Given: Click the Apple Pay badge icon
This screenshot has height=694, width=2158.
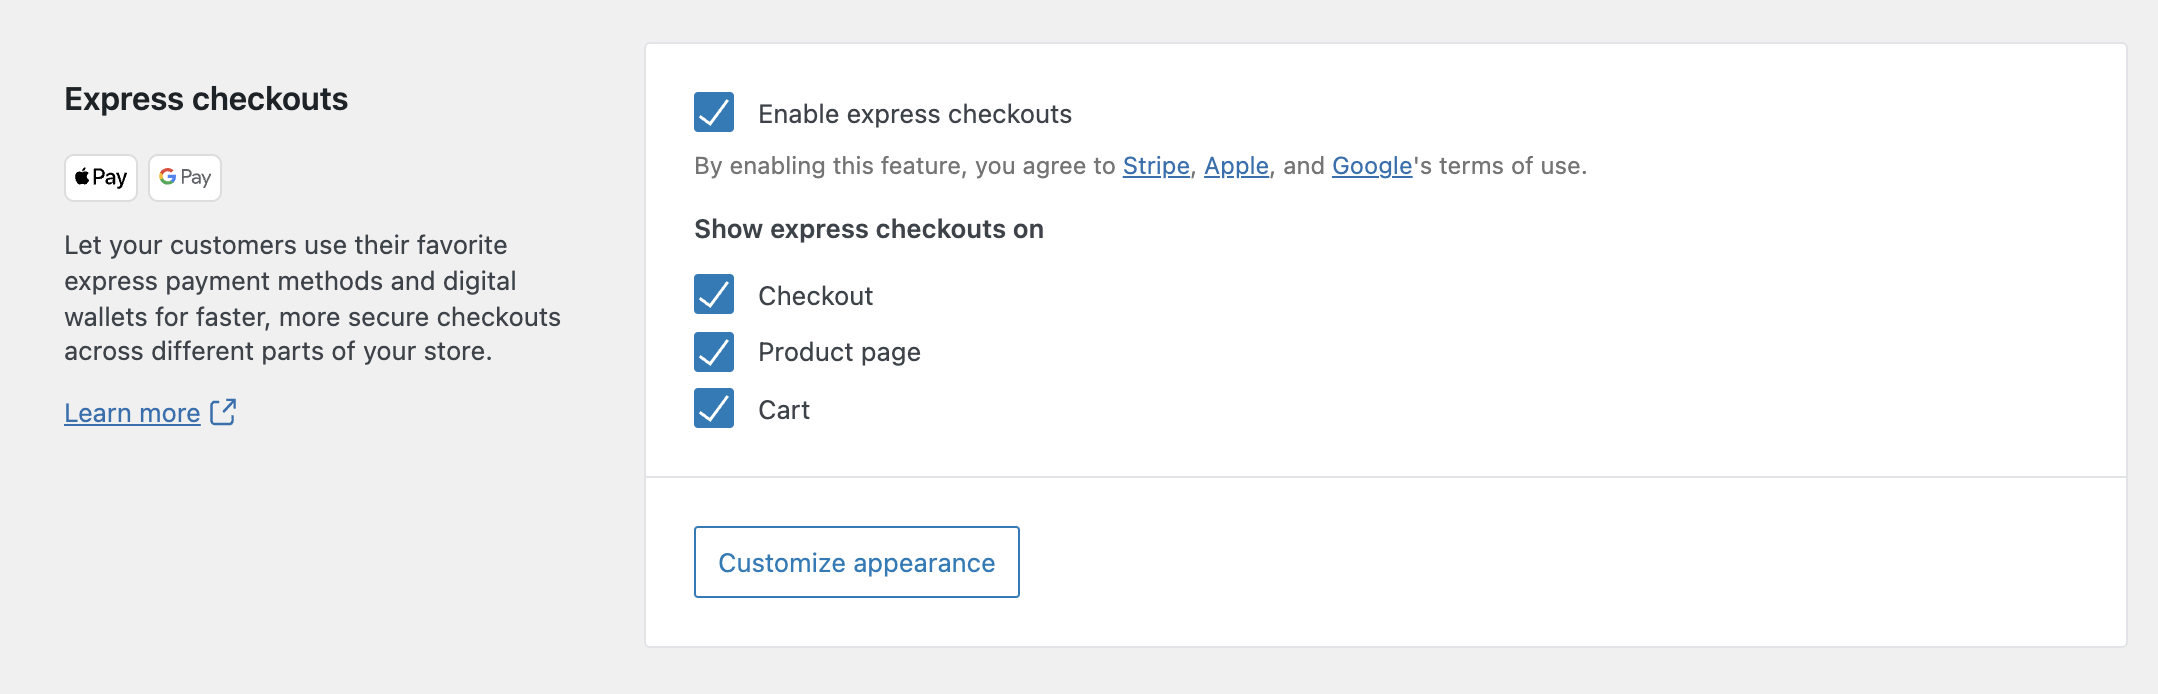Looking at the screenshot, I should (x=100, y=177).
